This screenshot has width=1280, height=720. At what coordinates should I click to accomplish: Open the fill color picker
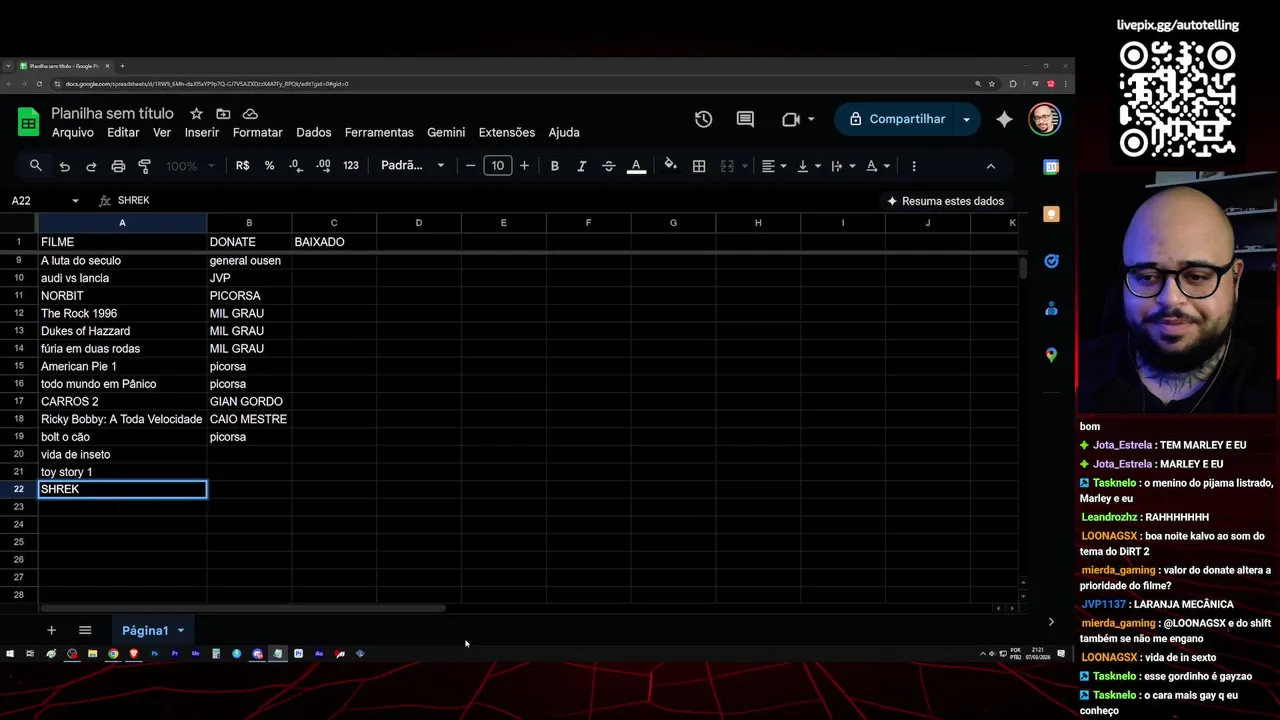(671, 166)
